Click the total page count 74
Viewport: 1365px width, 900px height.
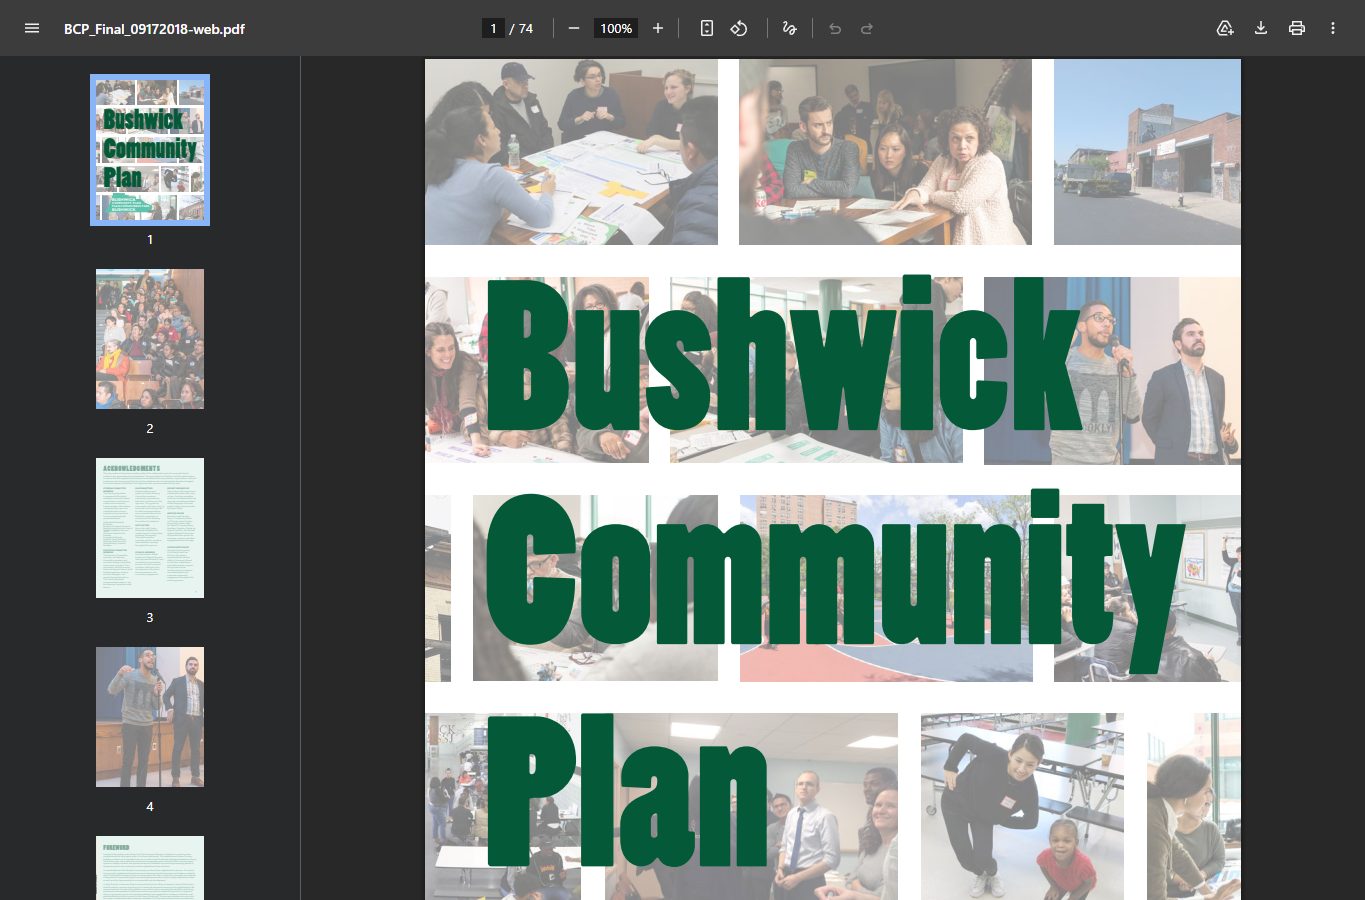tap(526, 29)
